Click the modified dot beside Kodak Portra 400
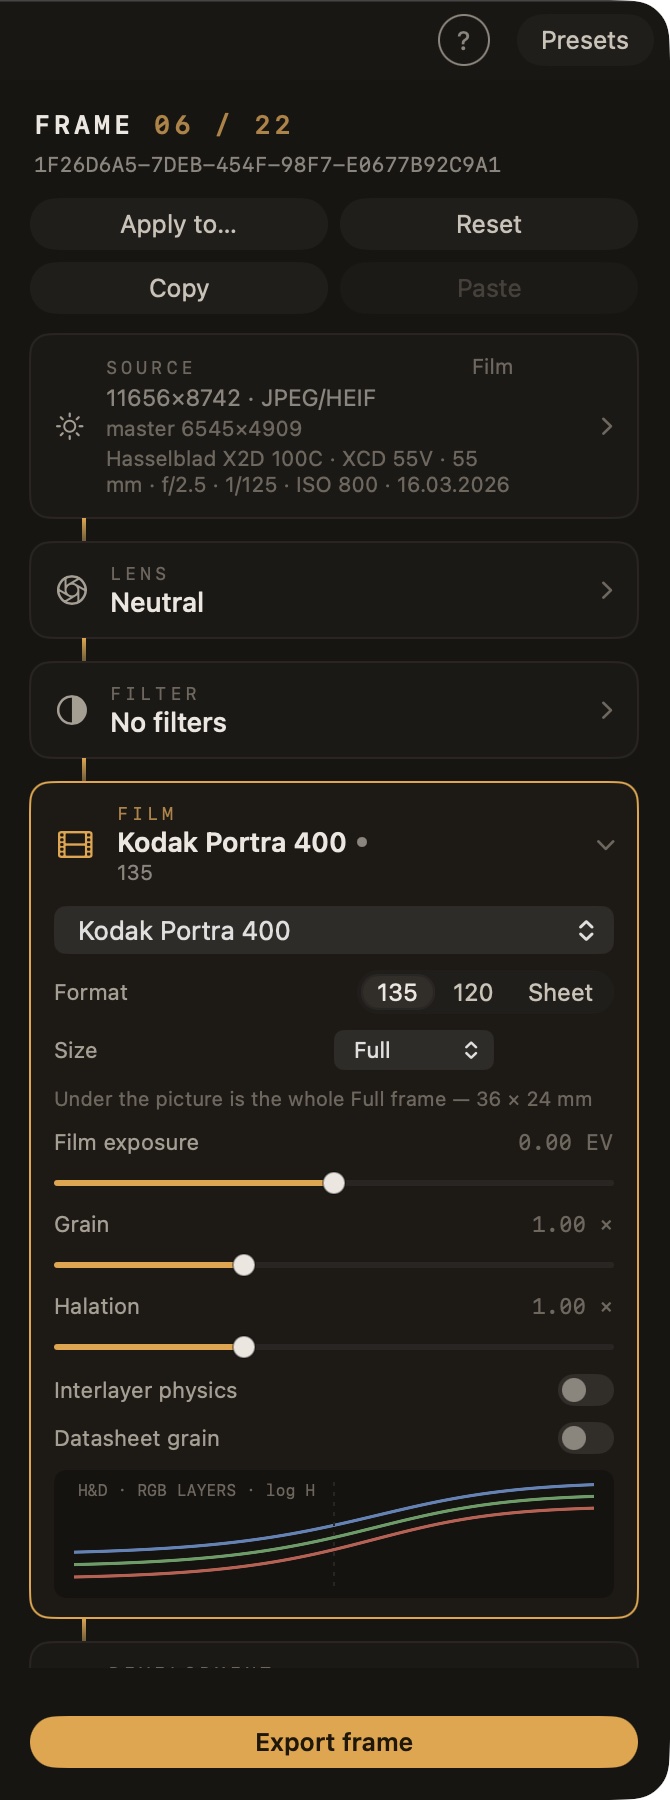Viewport: 670px width, 1800px height. point(362,842)
